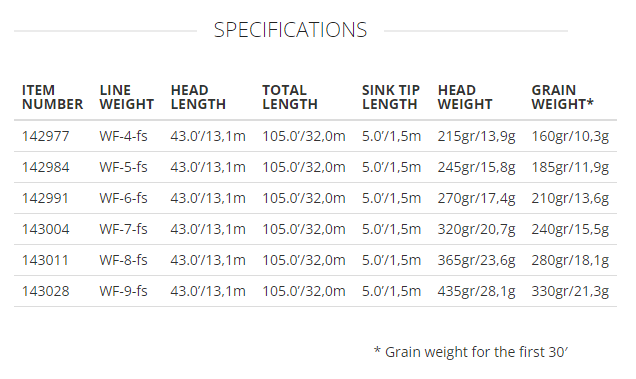This screenshot has height=379, width=636.
Task: Select the LINE WEIGHT column header
Action: pyautogui.click(x=127, y=97)
